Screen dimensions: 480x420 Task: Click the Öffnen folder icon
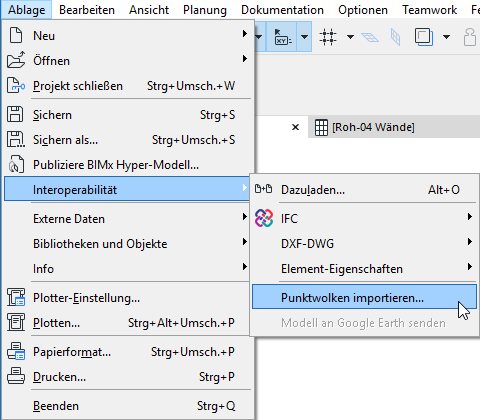pyautogui.click(x=16, y=60)
